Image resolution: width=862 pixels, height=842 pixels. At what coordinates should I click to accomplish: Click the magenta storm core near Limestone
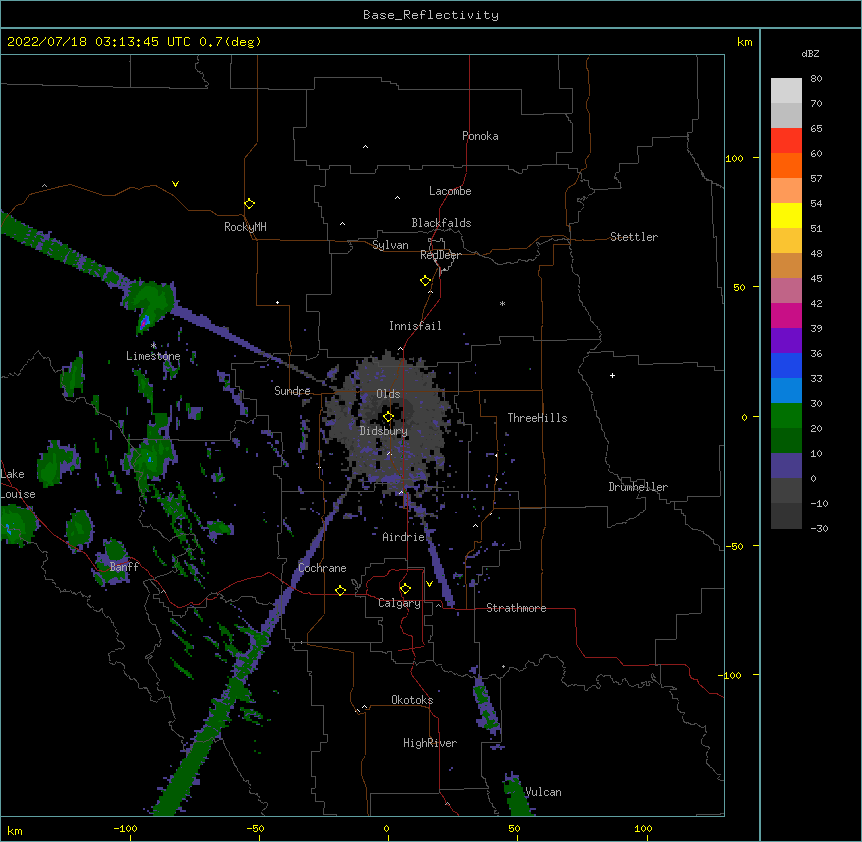pos(144,322)
